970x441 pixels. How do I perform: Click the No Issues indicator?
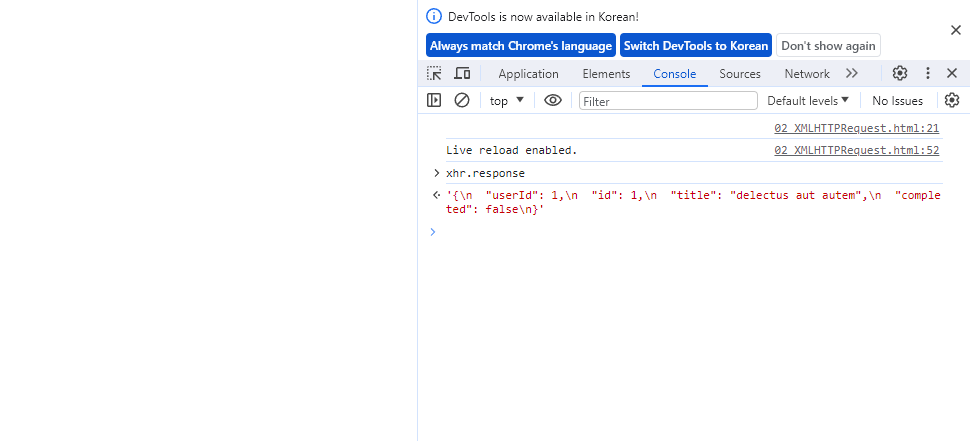(x=898, y=101)
